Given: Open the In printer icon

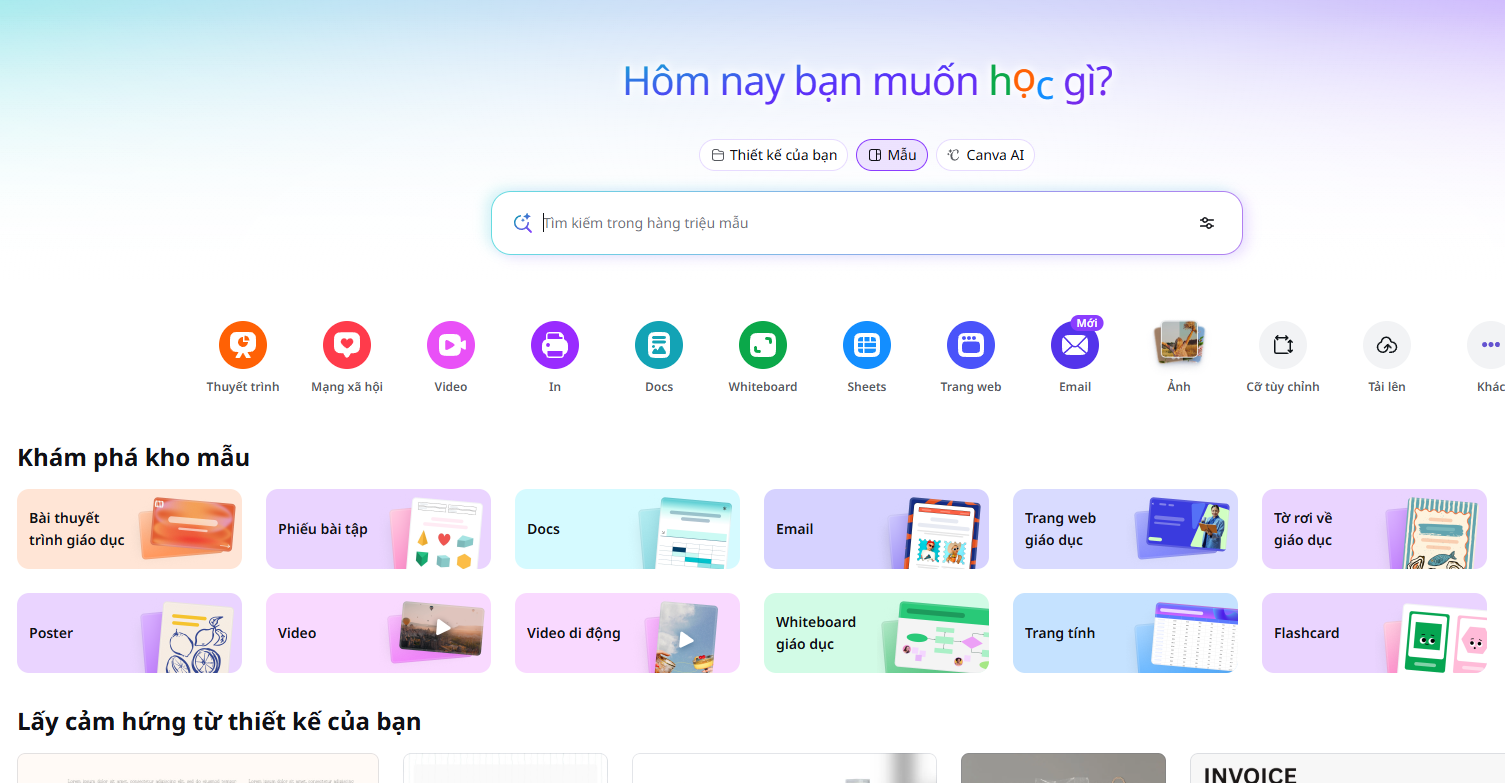Looking at the screenshot, I should tap(555, 345).
